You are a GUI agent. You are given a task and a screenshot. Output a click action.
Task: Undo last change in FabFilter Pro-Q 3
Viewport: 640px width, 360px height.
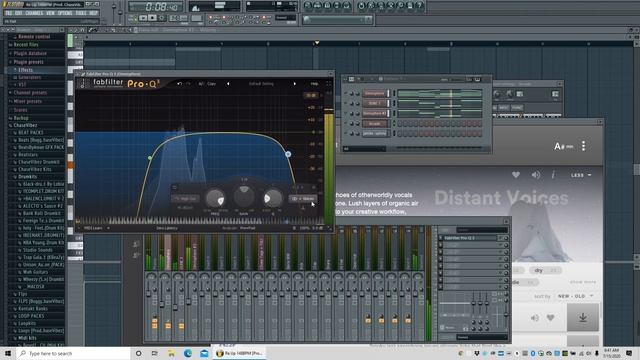(180, 84)
